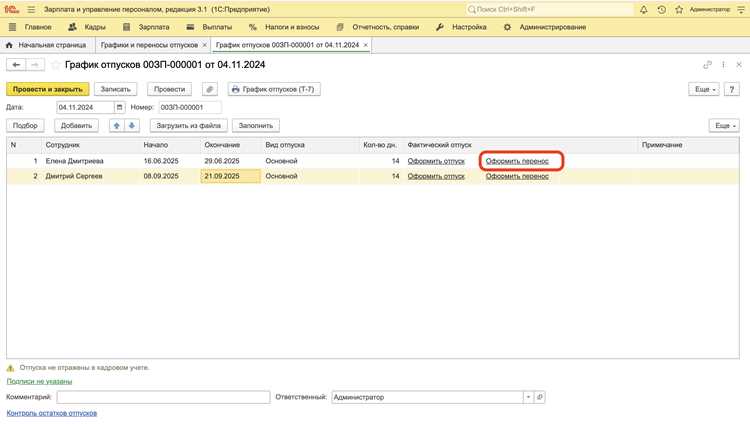Click the paperclip attached files icon
The image size is (750, 424).
[210, 89]
